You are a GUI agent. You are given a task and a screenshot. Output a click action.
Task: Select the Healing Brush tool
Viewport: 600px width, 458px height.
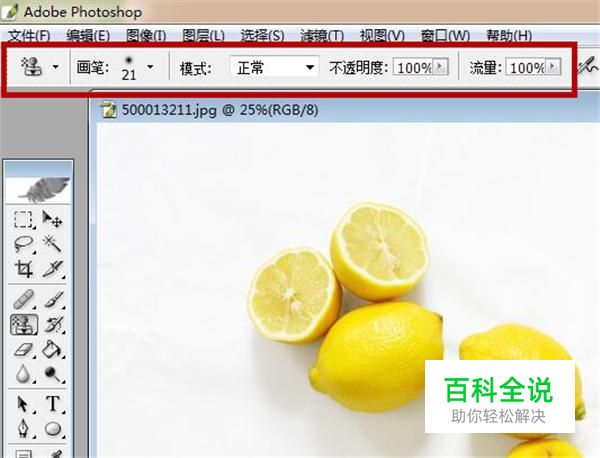[x=23, y=300]
